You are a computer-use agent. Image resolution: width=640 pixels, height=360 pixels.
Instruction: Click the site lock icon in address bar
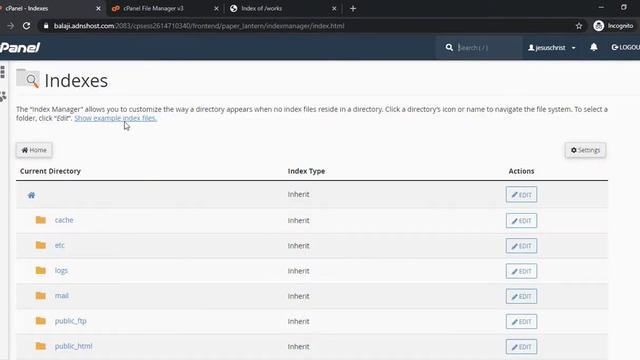[46, 26]
